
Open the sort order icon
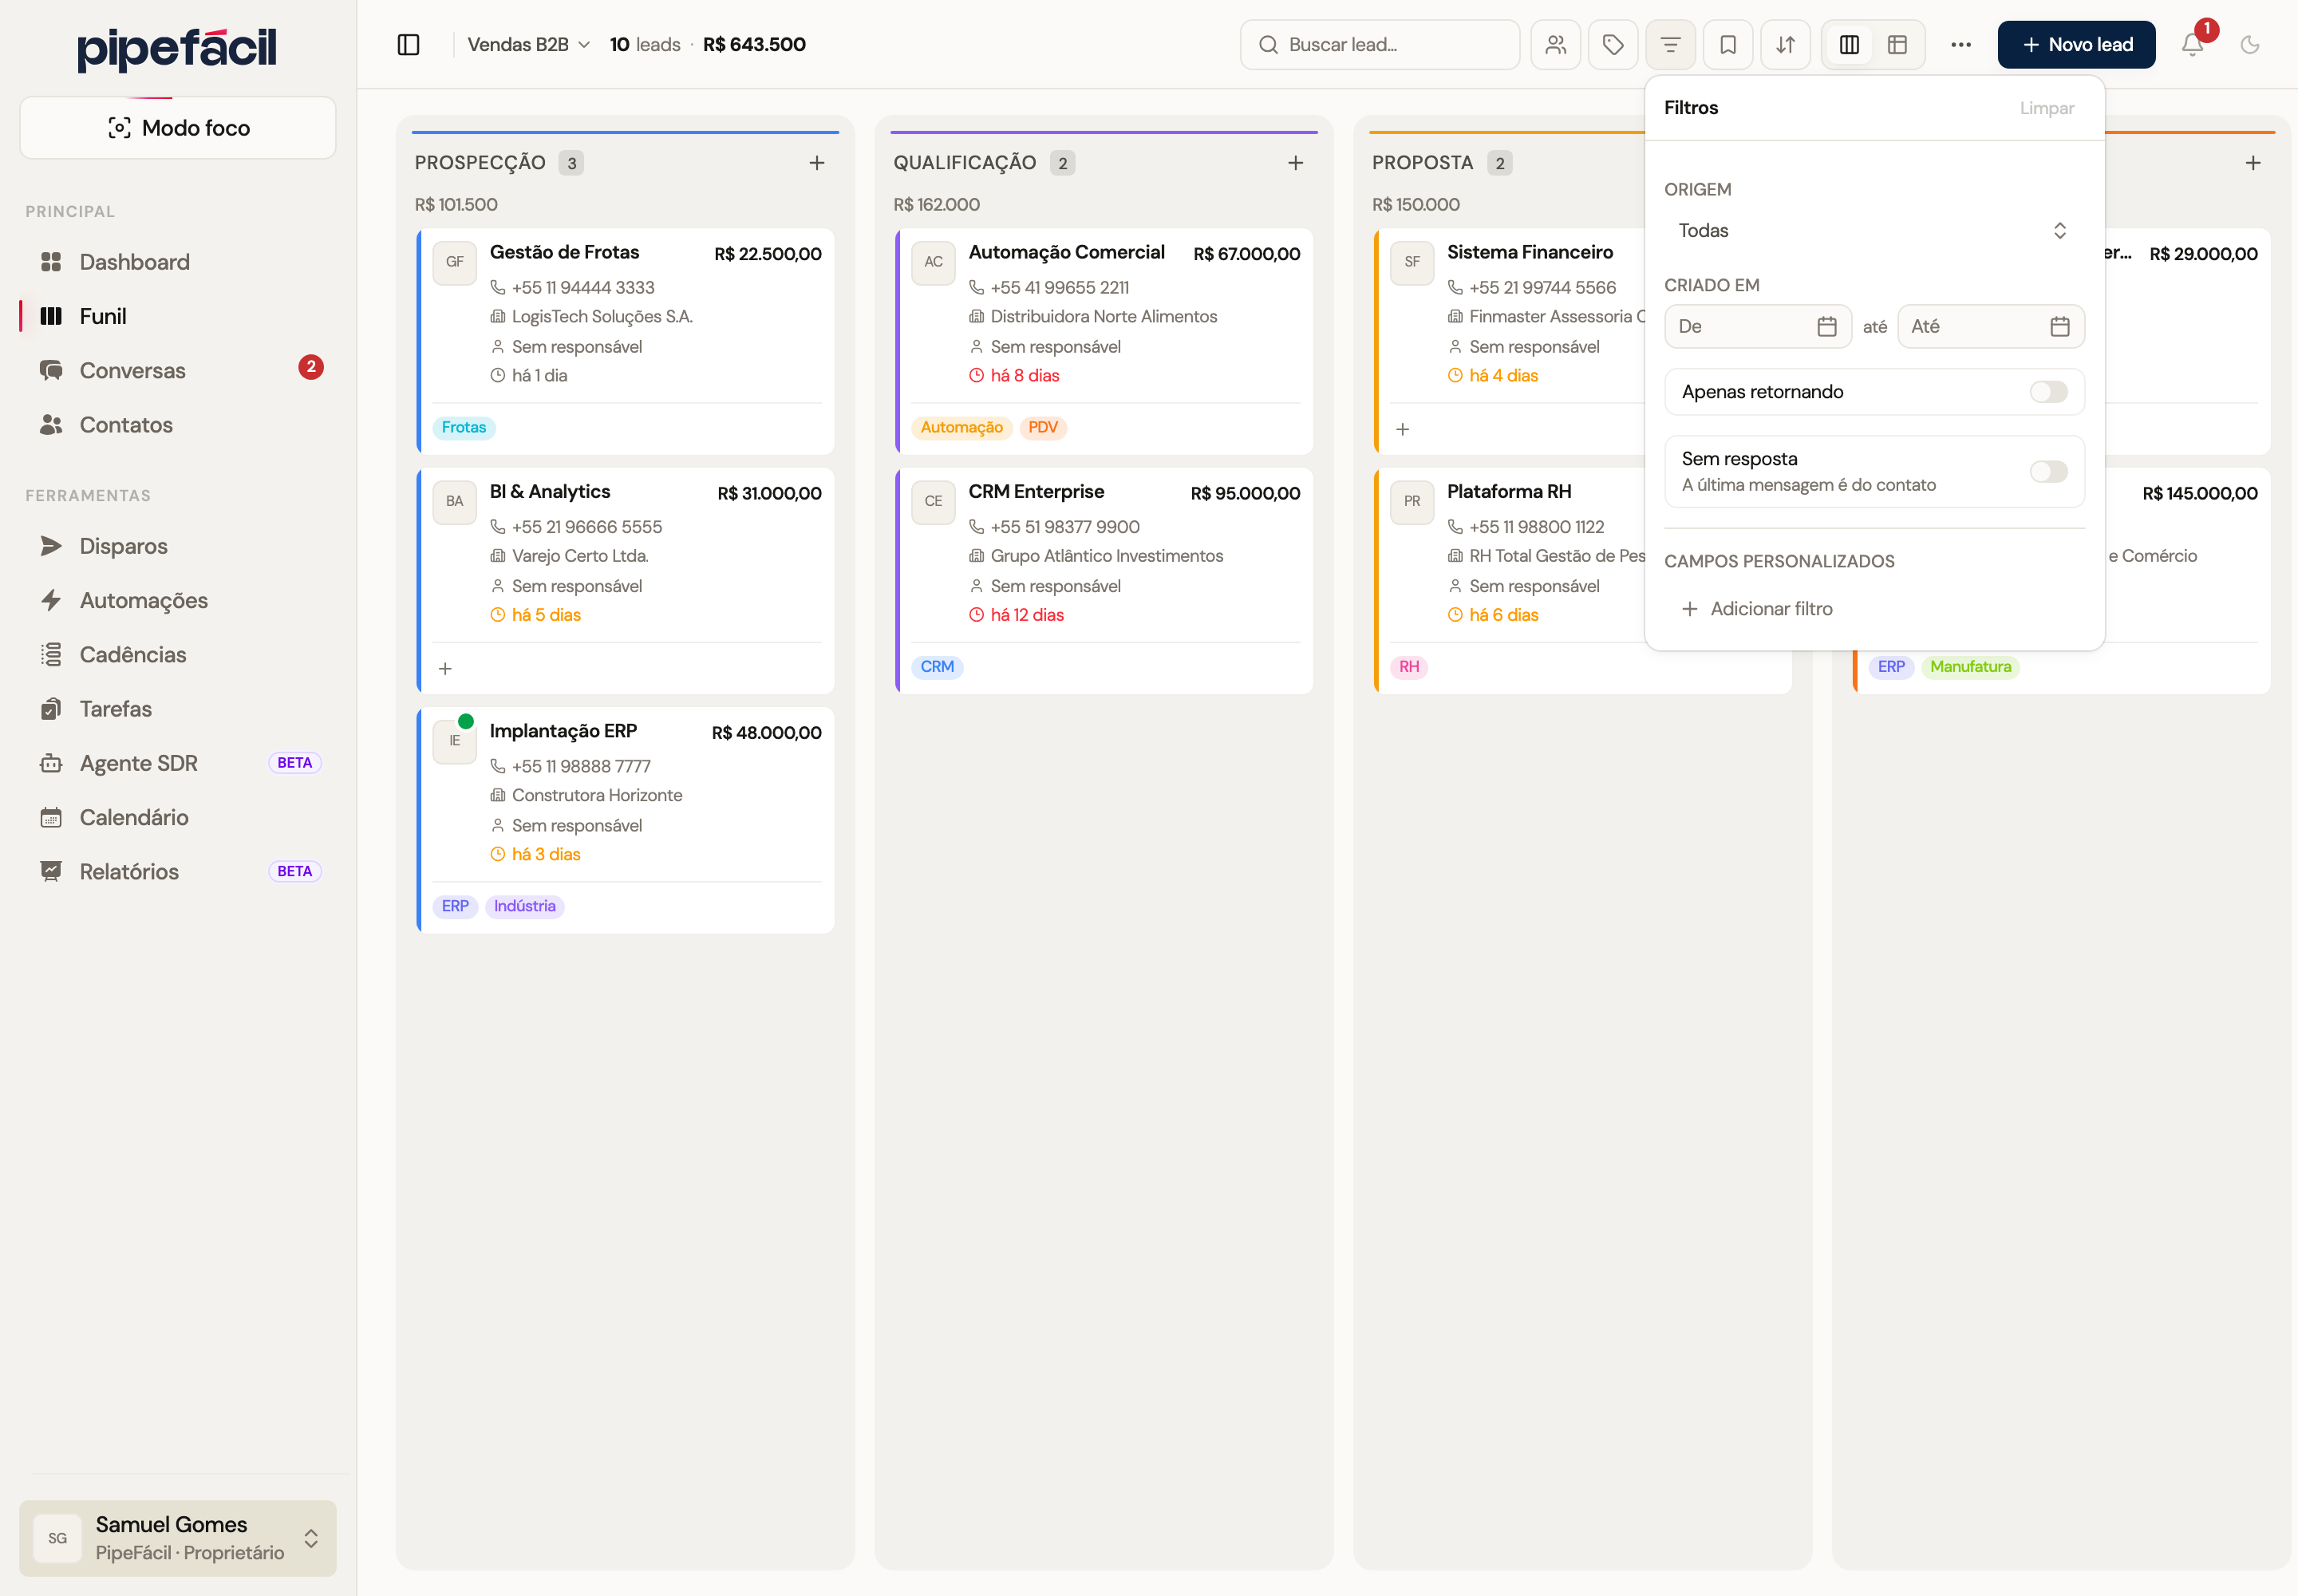(x=1785, y=44)
